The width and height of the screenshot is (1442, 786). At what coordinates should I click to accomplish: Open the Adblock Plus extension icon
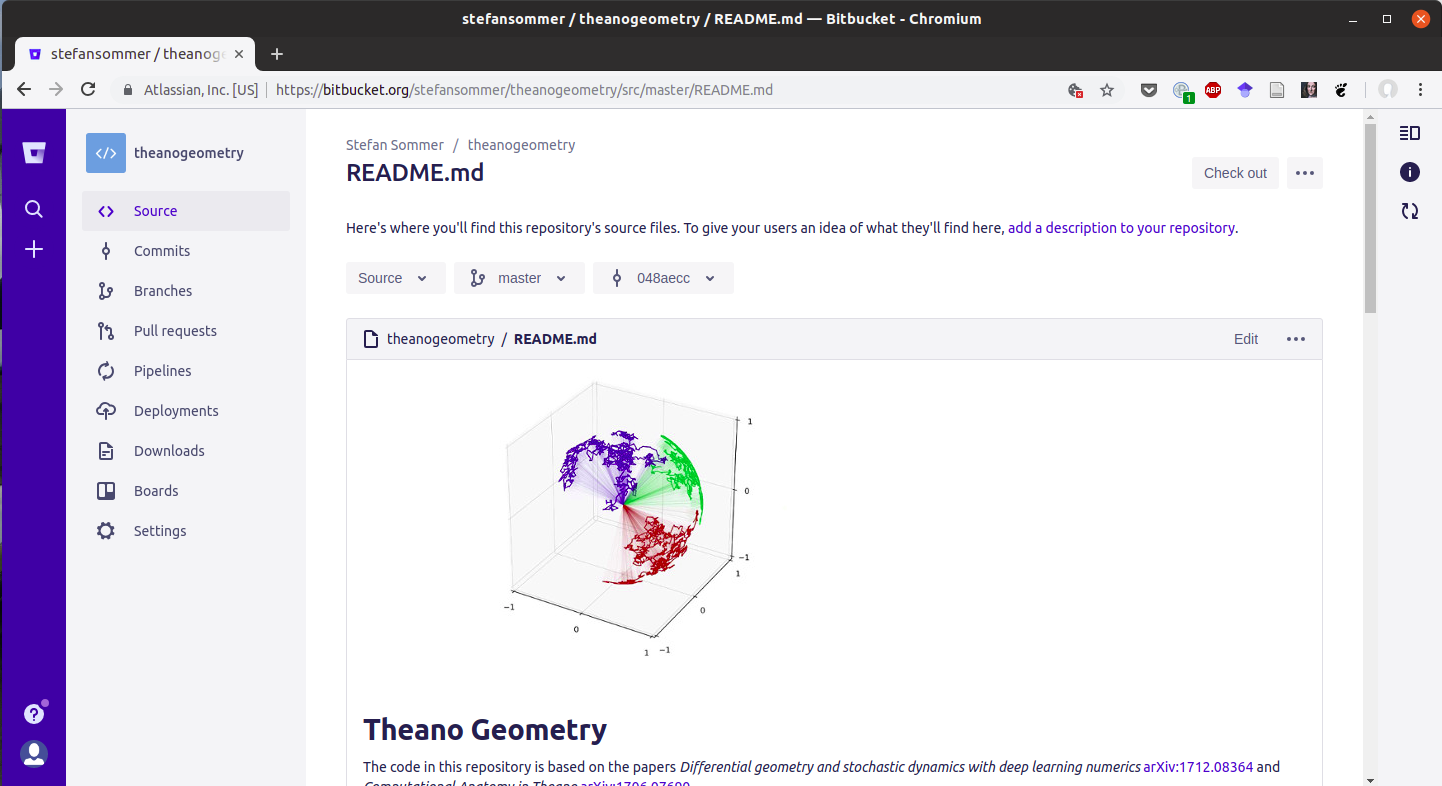click(x=1213, y=90)
